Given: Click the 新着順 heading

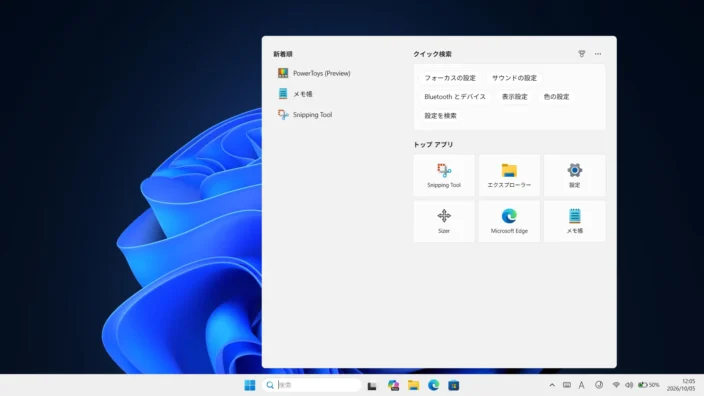Looking at the screenshot, I should pyautogui.click(x=283, y=54).
